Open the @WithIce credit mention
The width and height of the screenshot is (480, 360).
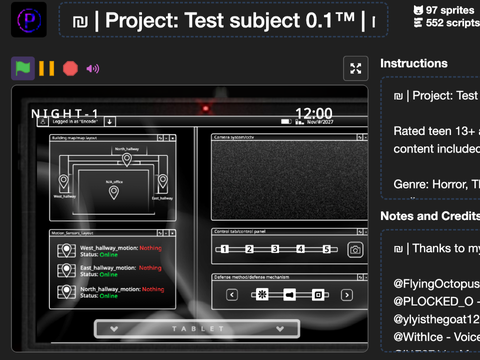[x=418, y=337]
